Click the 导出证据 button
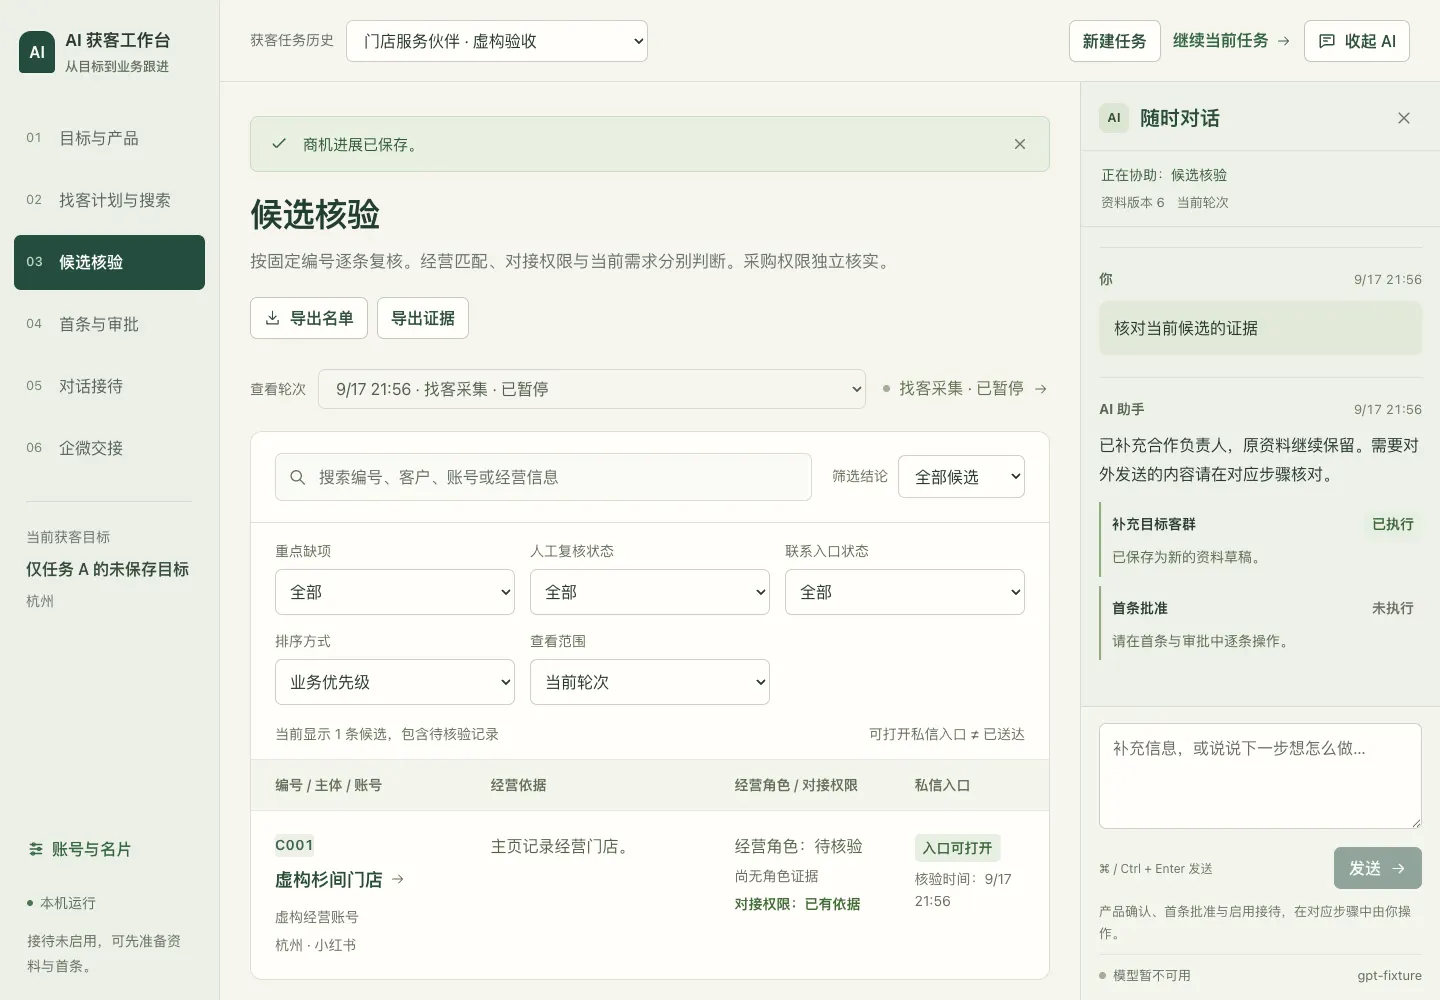This screenshot has height=1000, width=1440. pos(423,318)
